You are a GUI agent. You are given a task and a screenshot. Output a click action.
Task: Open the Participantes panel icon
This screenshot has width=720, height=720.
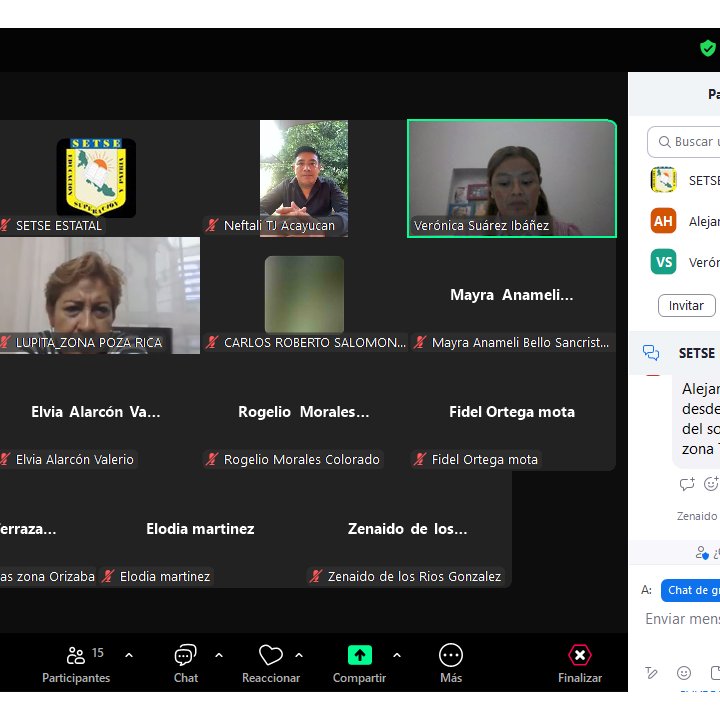[x=76, y=655]
